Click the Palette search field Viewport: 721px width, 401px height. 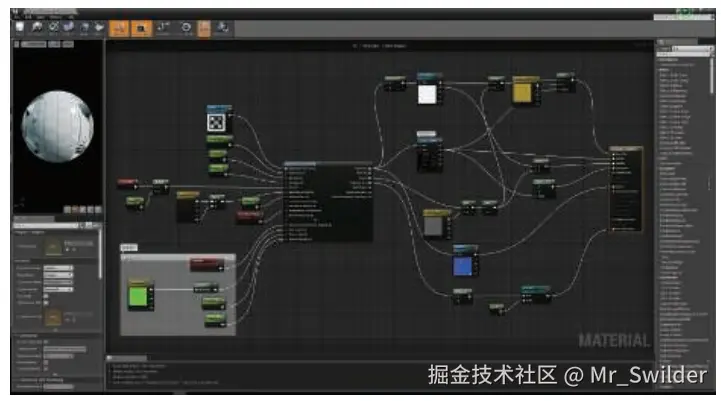pos(683,54)
